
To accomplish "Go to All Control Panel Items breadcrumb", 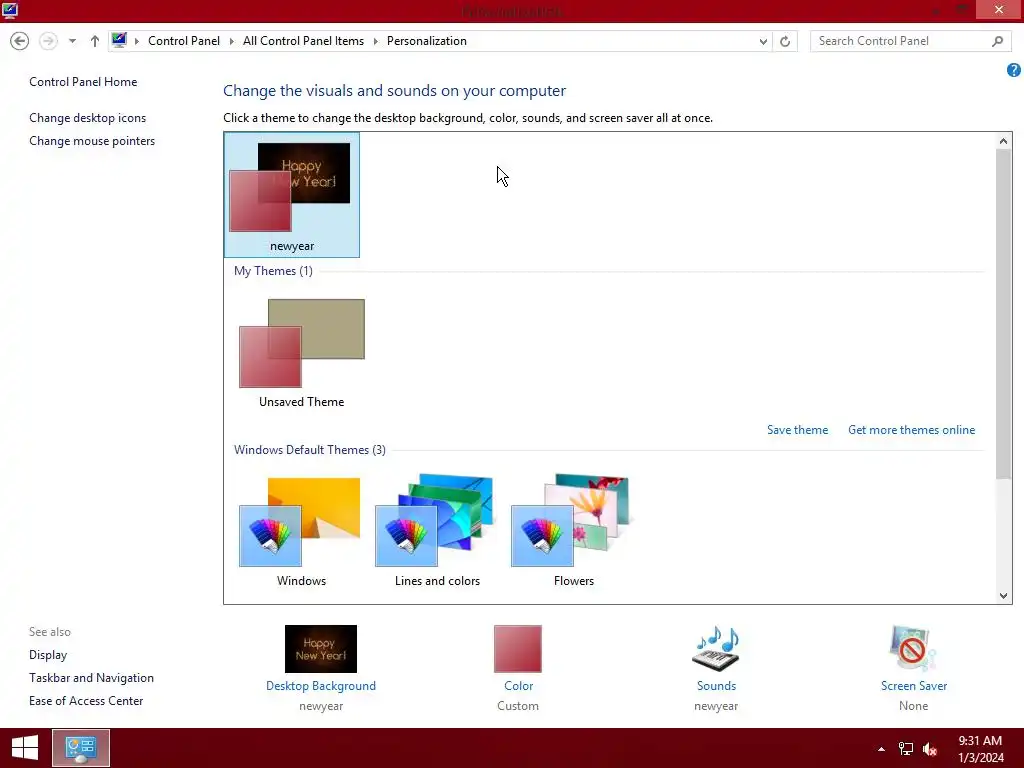I will tap(303, 40).
